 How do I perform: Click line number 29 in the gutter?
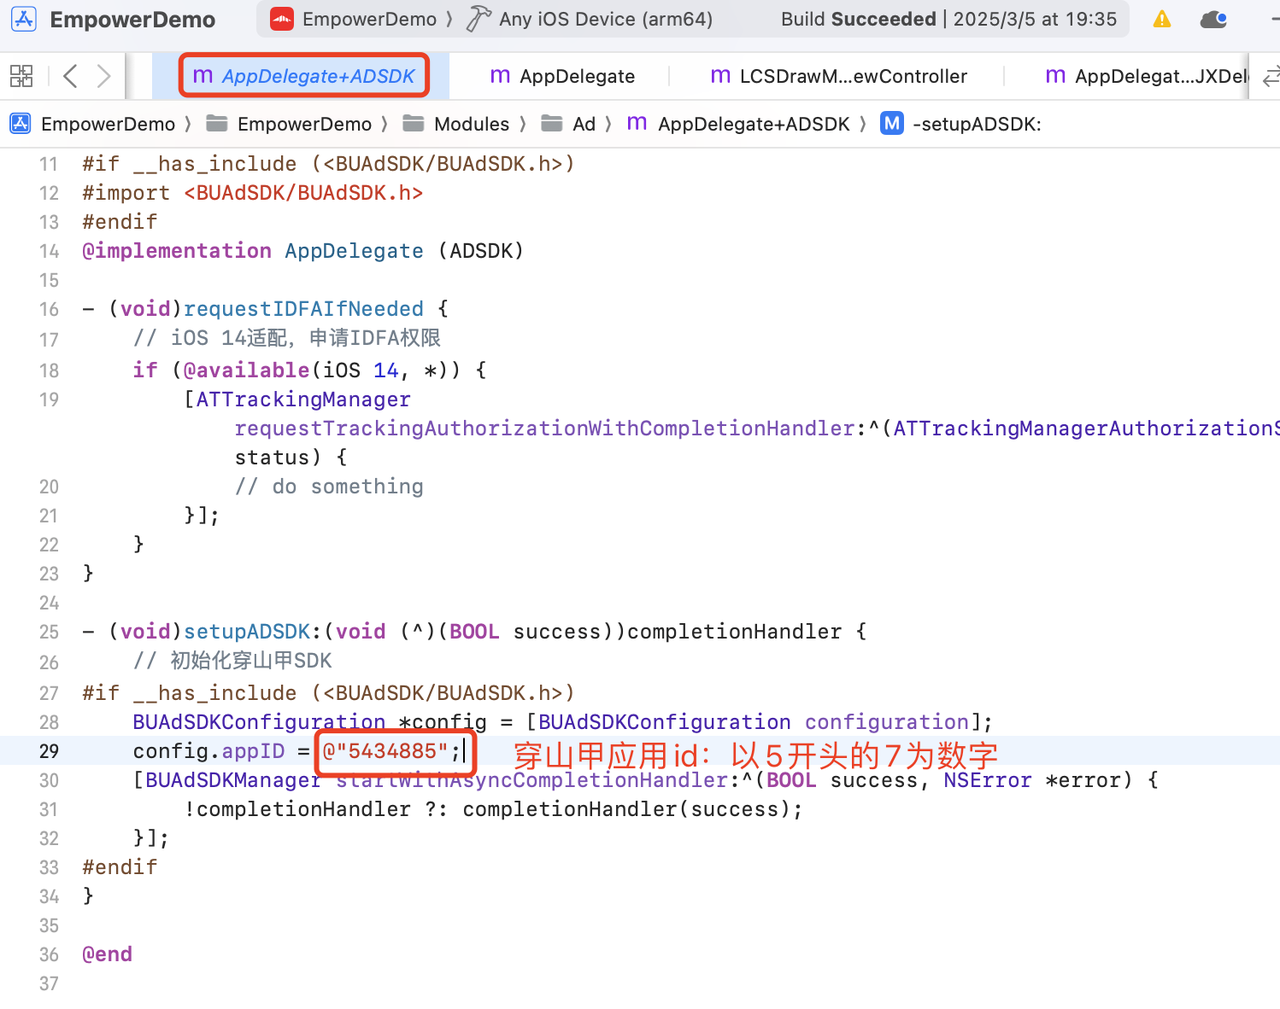(49, 751)
